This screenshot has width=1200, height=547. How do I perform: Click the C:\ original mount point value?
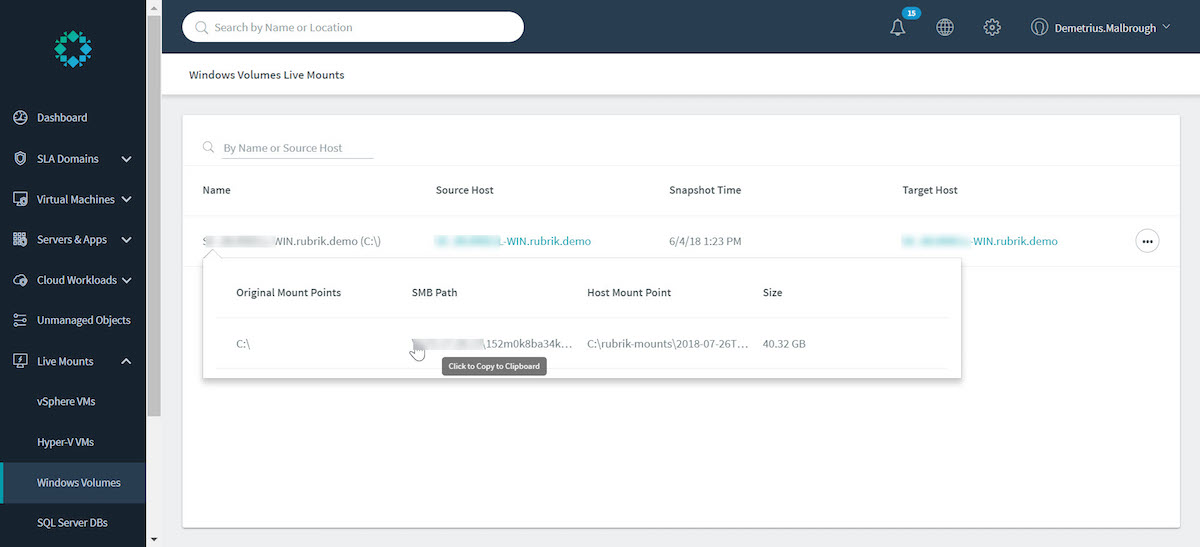243,344
